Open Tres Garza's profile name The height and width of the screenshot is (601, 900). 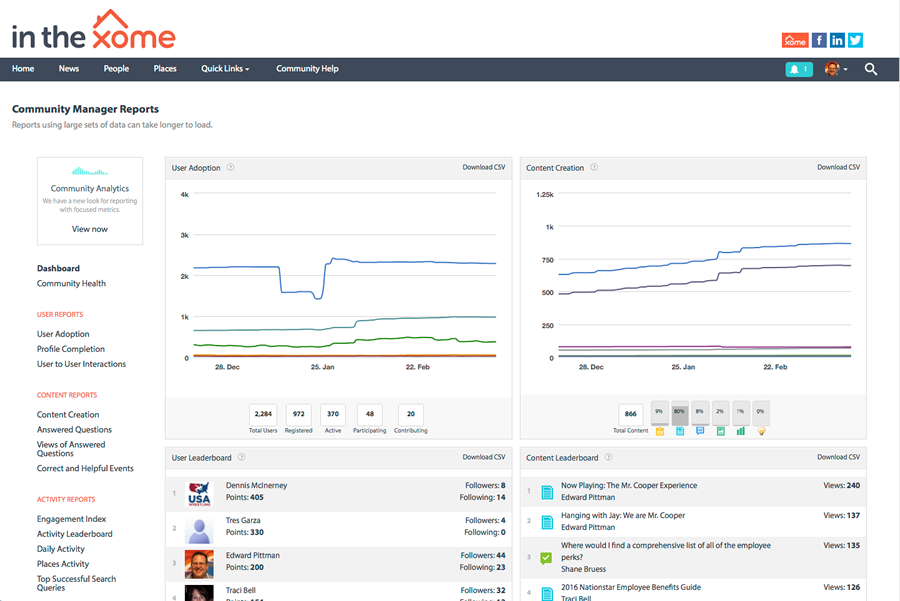point(243,521)
